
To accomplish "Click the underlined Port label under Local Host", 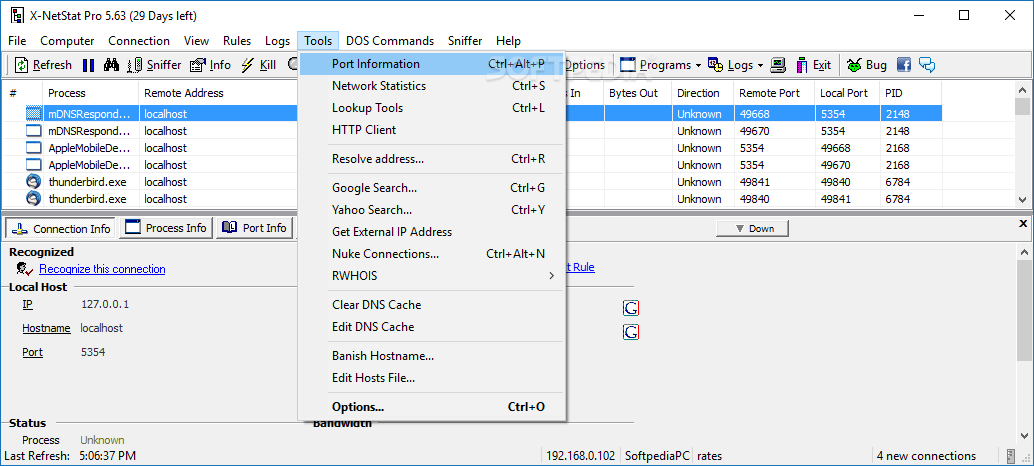I will (x=32, y=353).
